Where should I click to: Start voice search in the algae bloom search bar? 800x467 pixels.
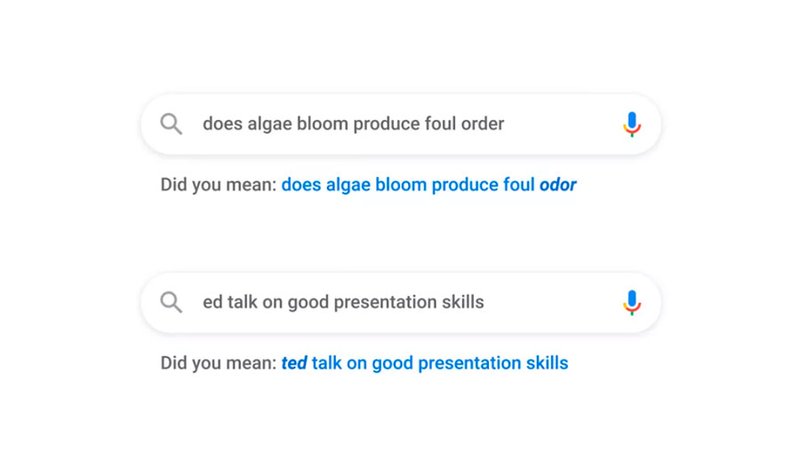pyautogui.click(x=632, y=124)
